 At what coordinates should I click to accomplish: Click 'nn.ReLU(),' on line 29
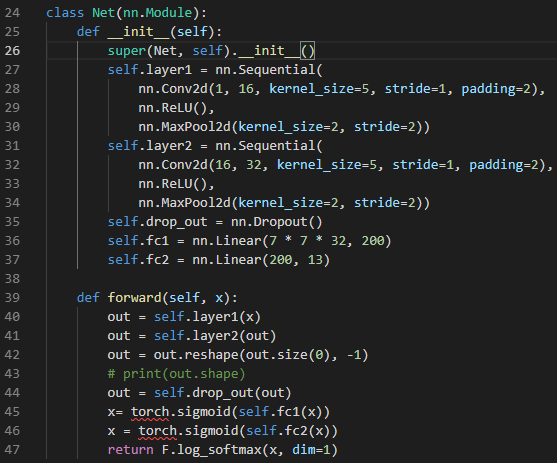176,108
